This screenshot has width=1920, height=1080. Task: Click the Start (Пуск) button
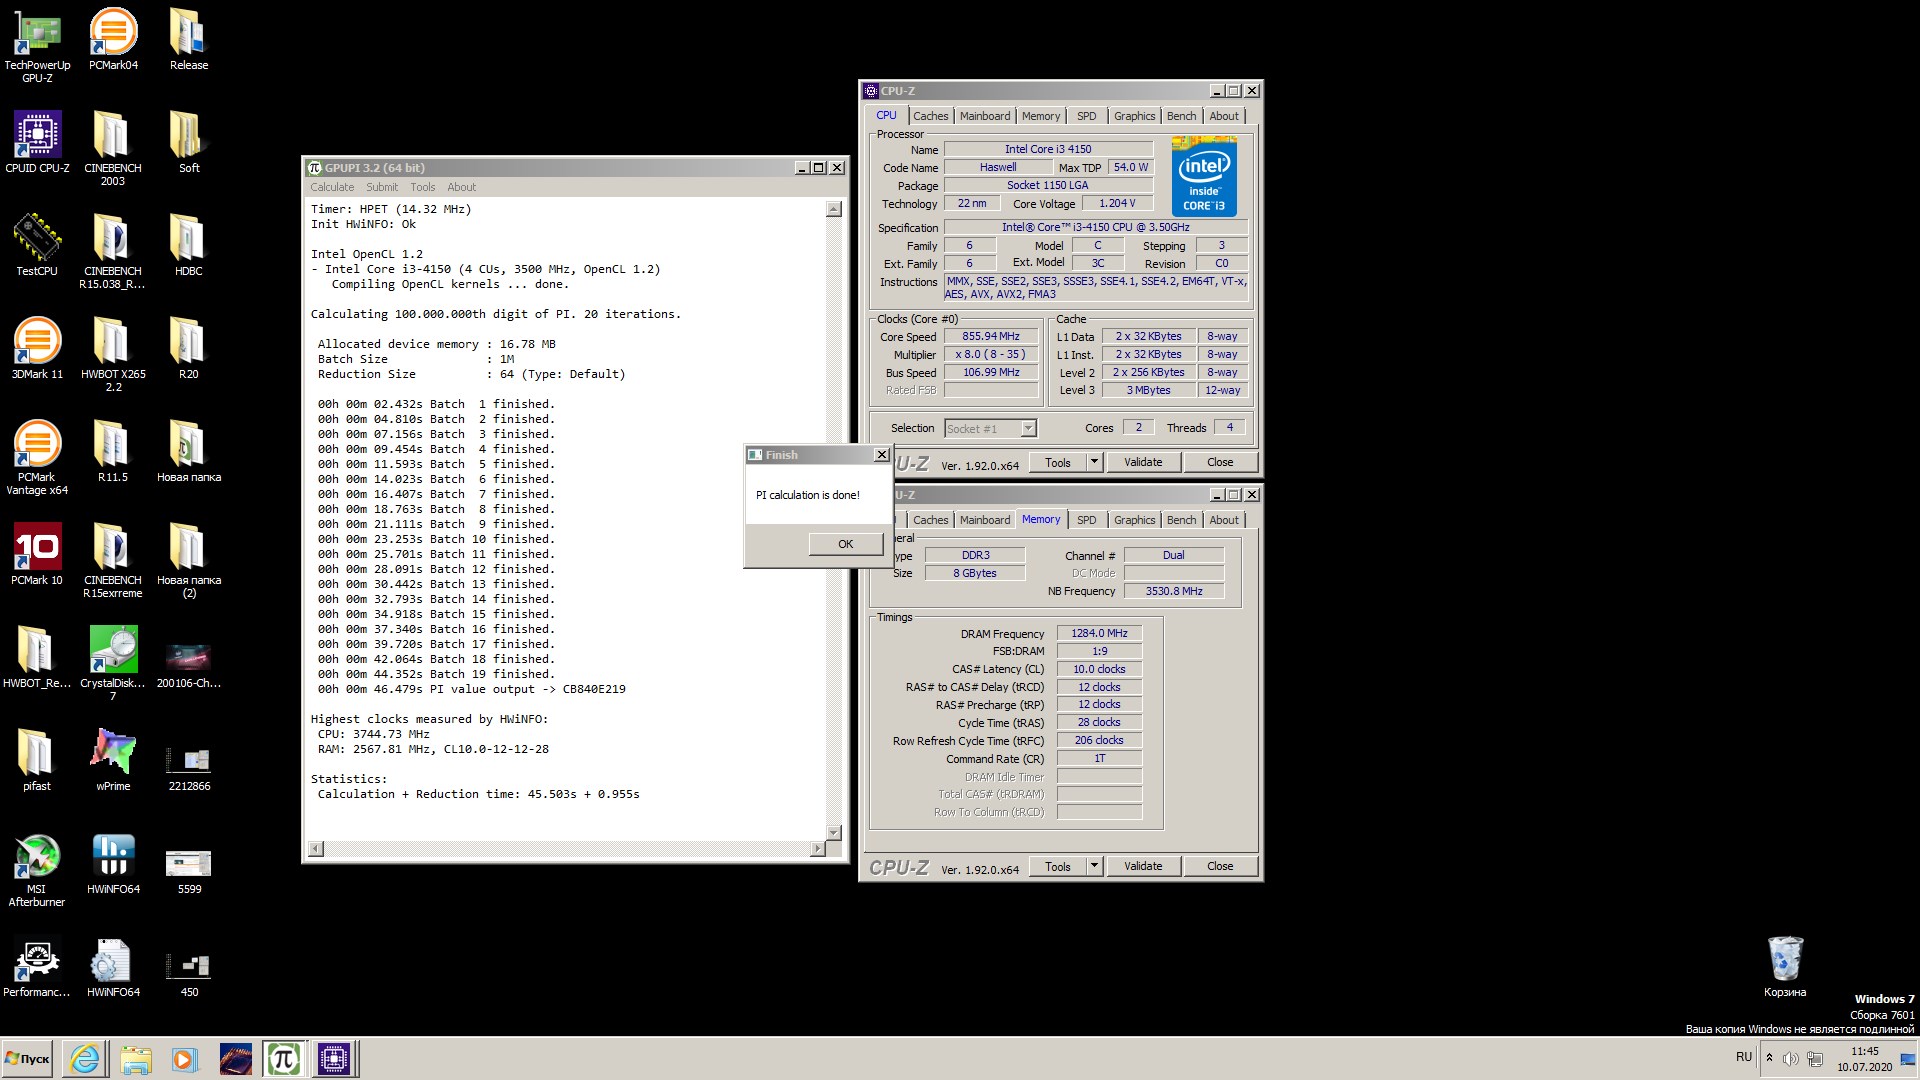[28, 1058]
